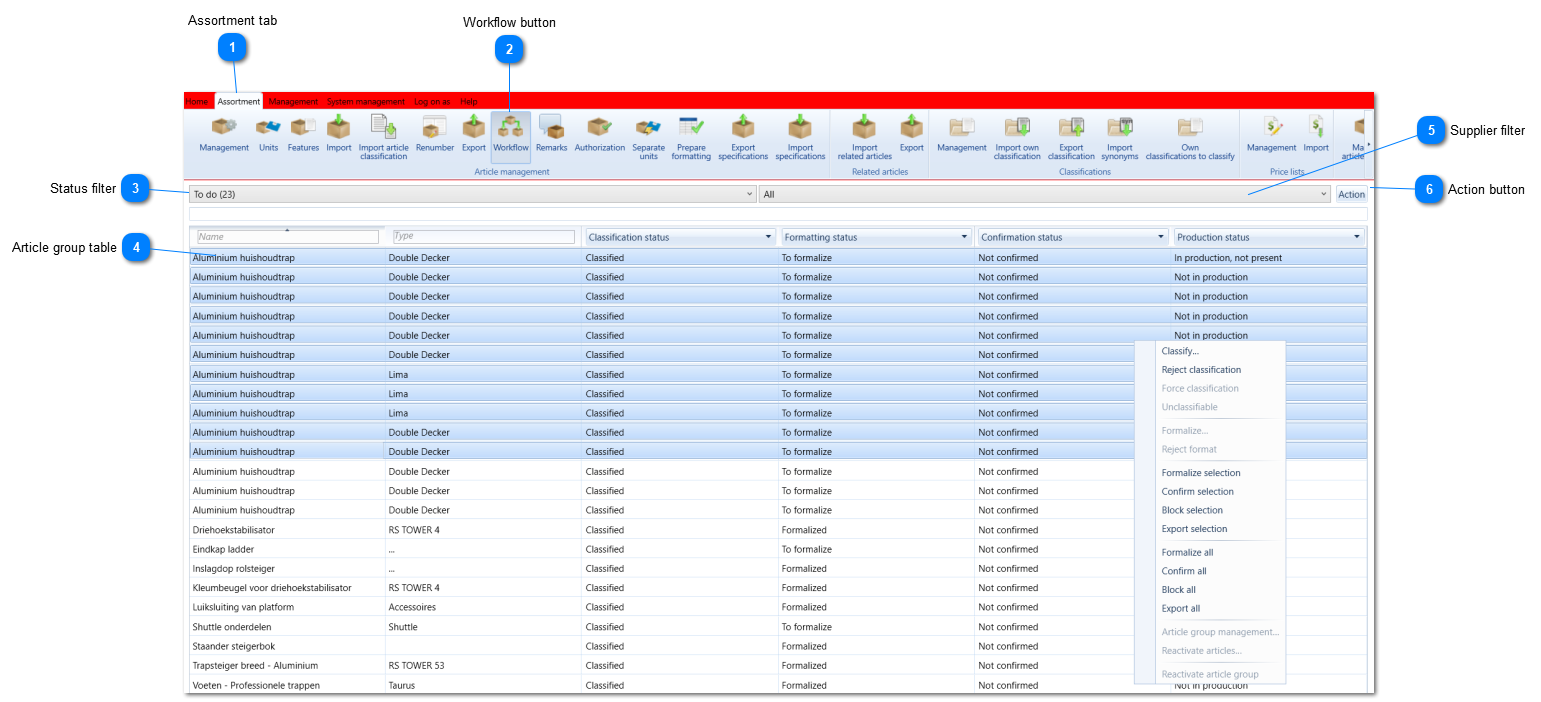Switch to the Management ribbon tab
Image resolution: width=1541 pixels, height=702 pixels.
point(293,101)
